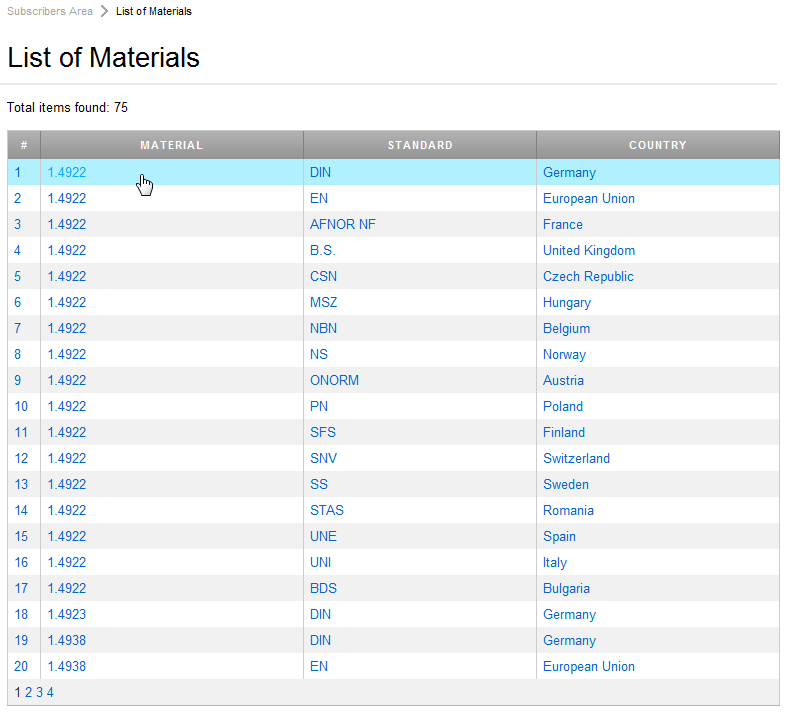Open the AFNOR NF standard link
Image resolution: width=787 pixels, height=714 pixels.
(343, 224)
